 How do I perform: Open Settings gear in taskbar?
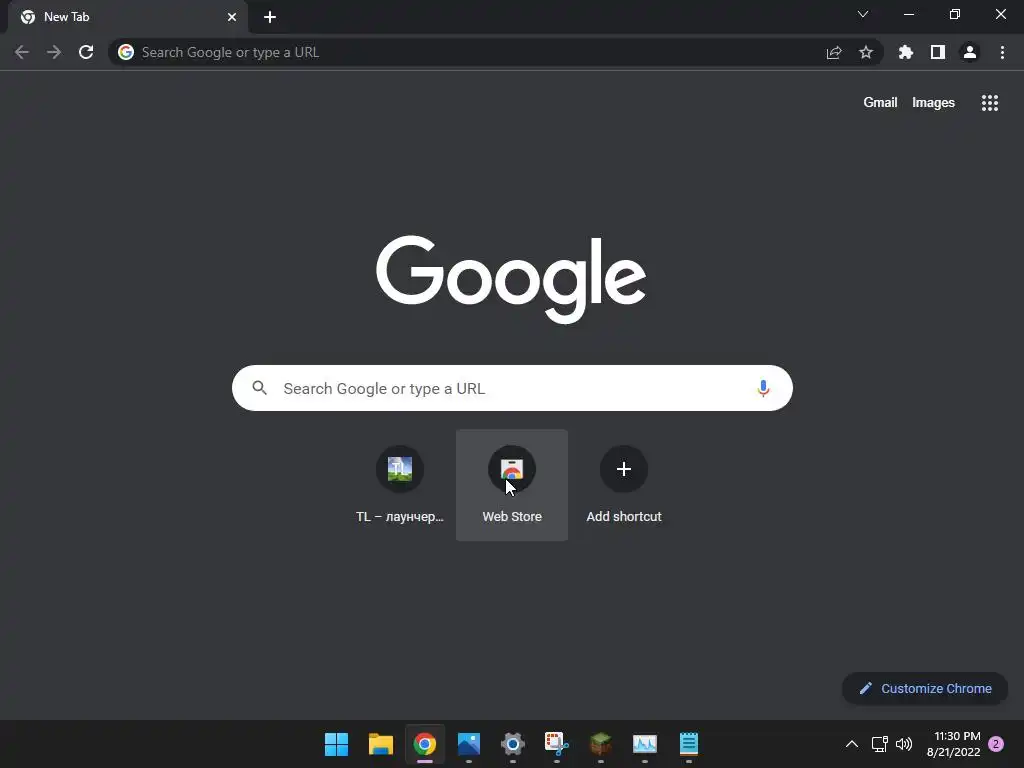(513, 744)
